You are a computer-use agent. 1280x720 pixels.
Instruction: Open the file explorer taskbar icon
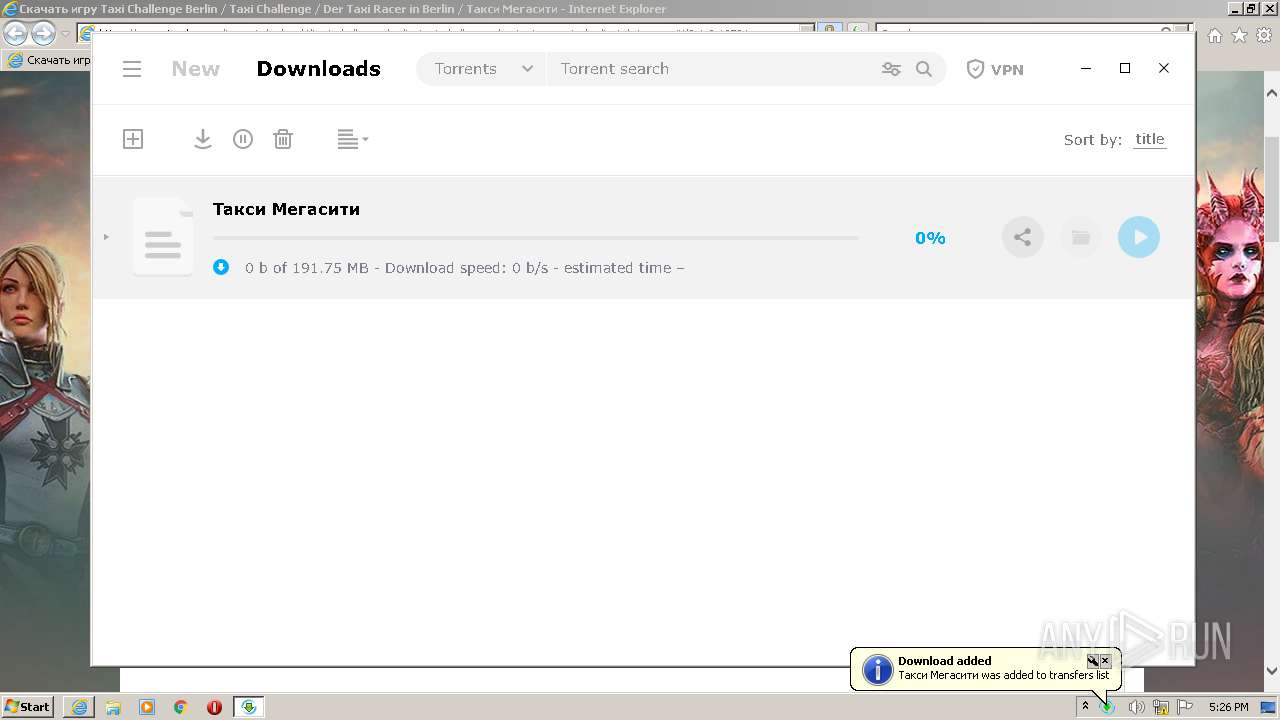pyautogui.click(x=113, y=707)
